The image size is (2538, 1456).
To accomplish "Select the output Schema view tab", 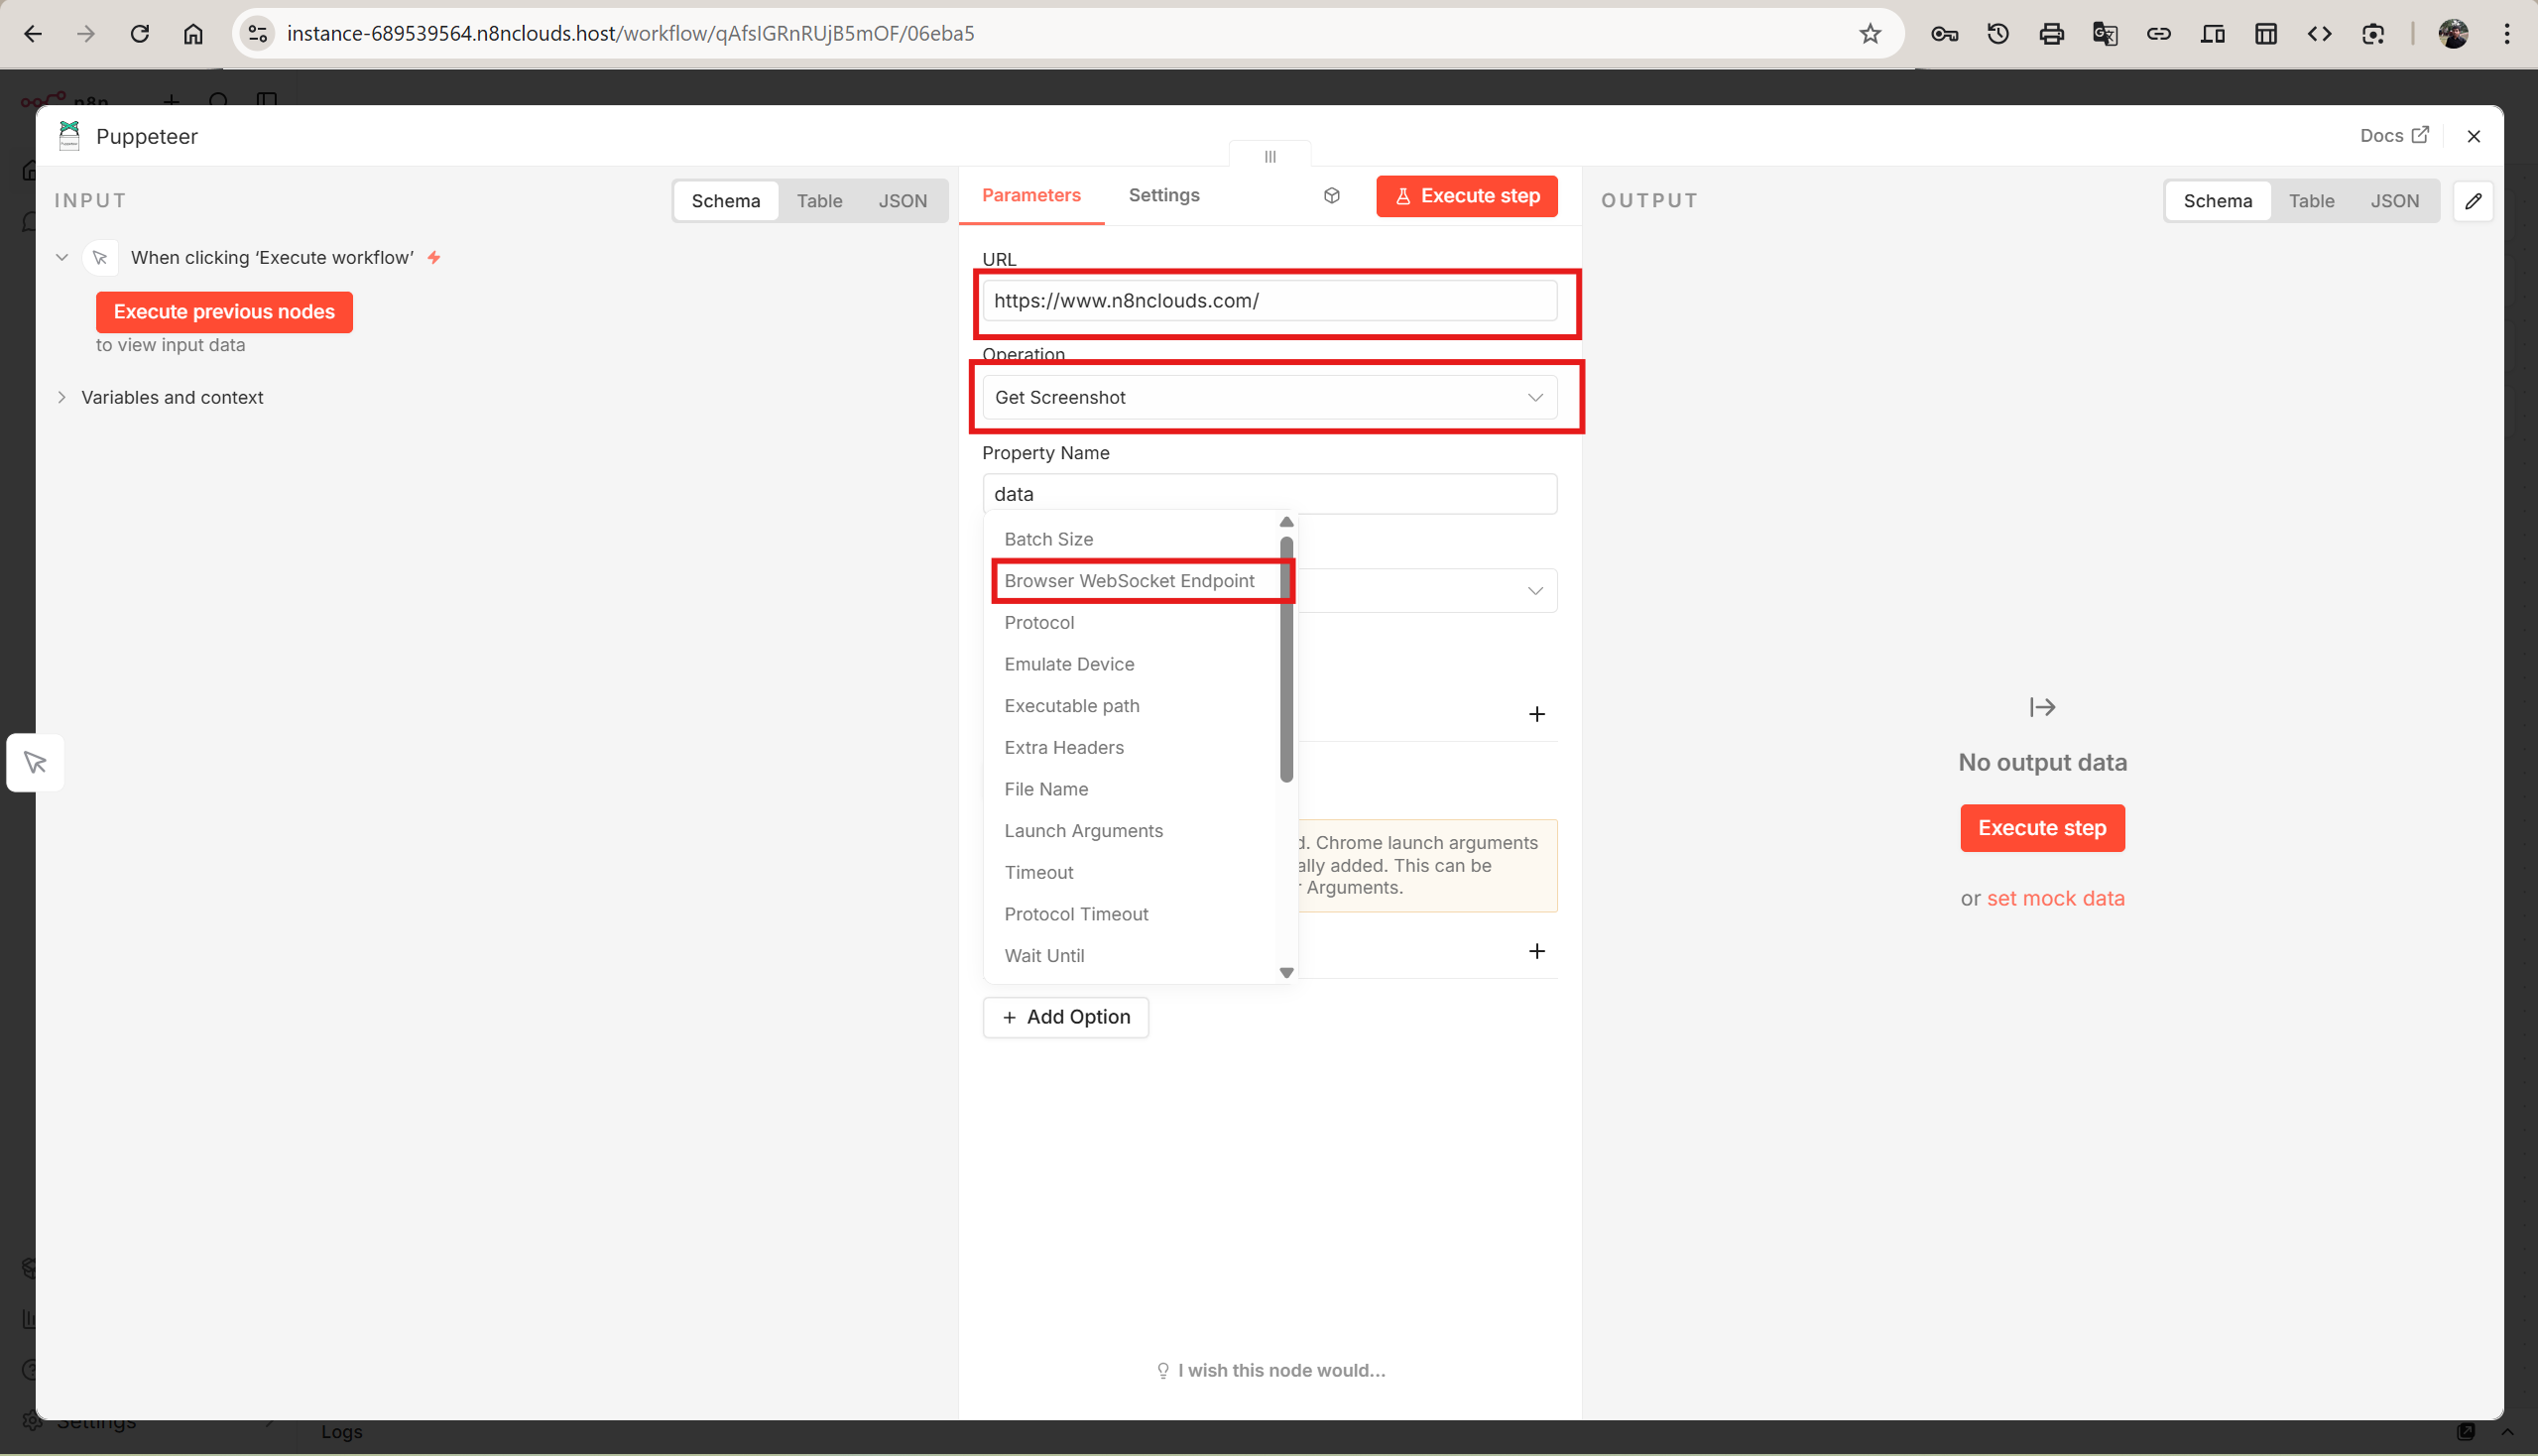I will coord(2218,201).
